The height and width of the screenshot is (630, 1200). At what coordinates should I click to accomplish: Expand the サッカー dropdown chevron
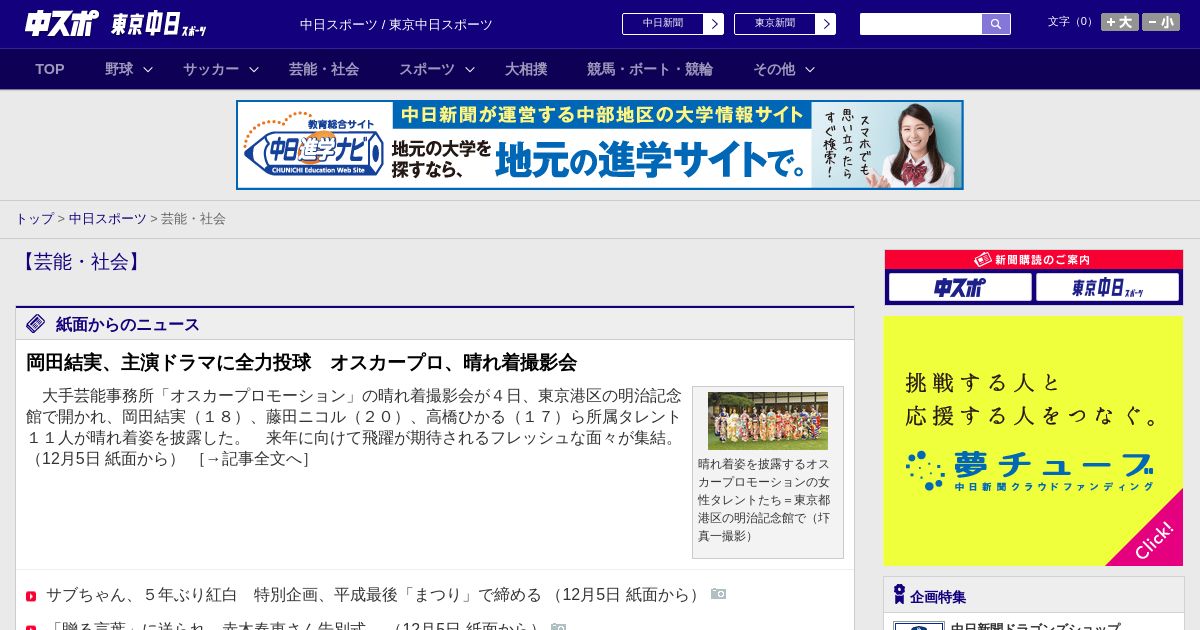coord(254,69)
